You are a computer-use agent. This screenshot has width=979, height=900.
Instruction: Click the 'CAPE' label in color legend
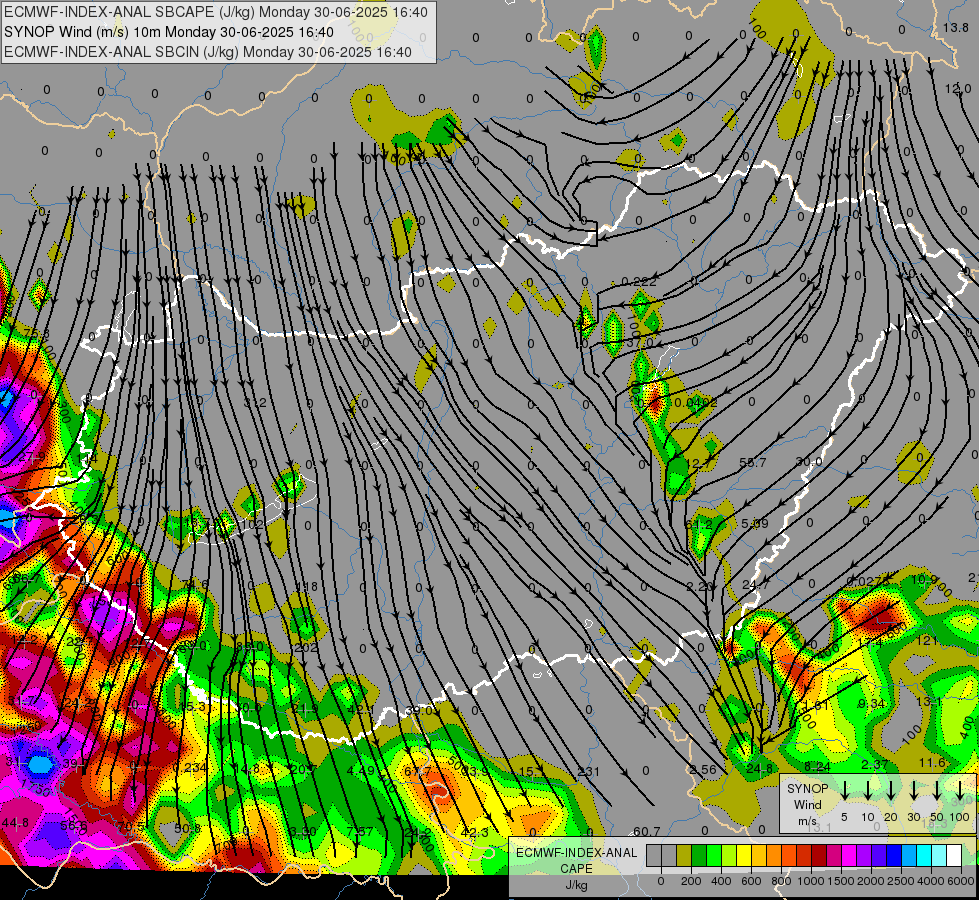[576, 869]
